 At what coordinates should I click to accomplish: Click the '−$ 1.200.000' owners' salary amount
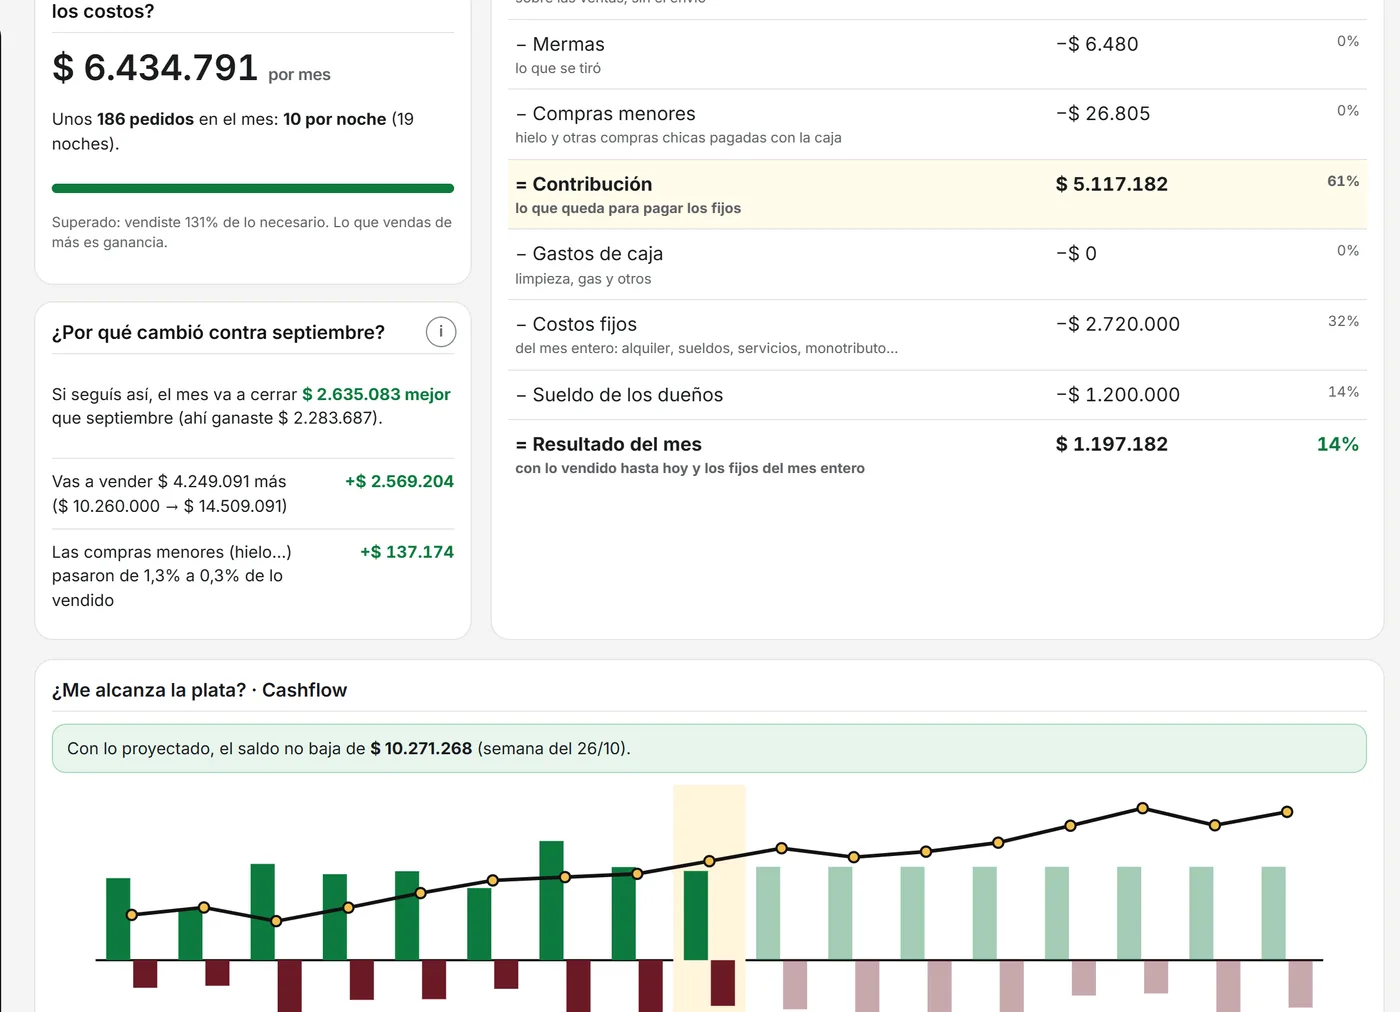point(1118,395)
